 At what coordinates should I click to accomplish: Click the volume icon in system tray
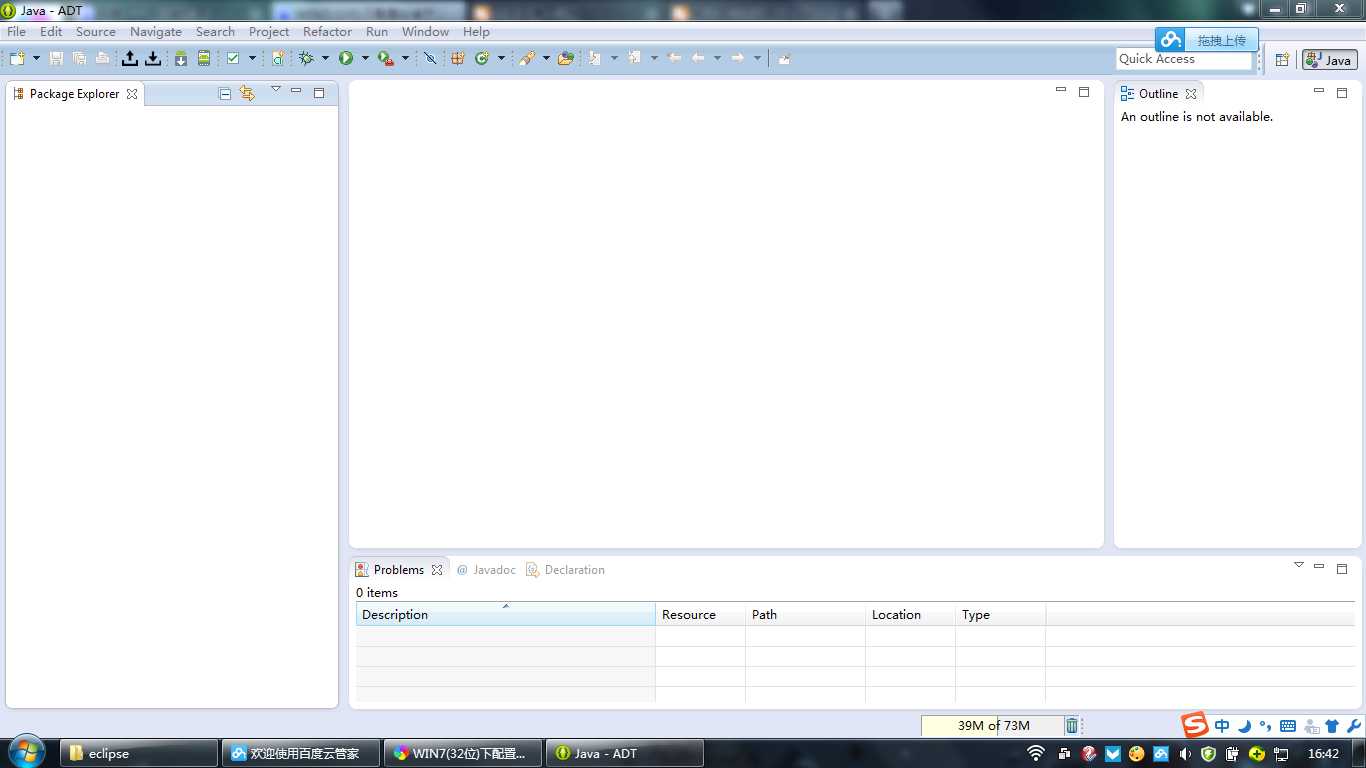coord(1185,753)
